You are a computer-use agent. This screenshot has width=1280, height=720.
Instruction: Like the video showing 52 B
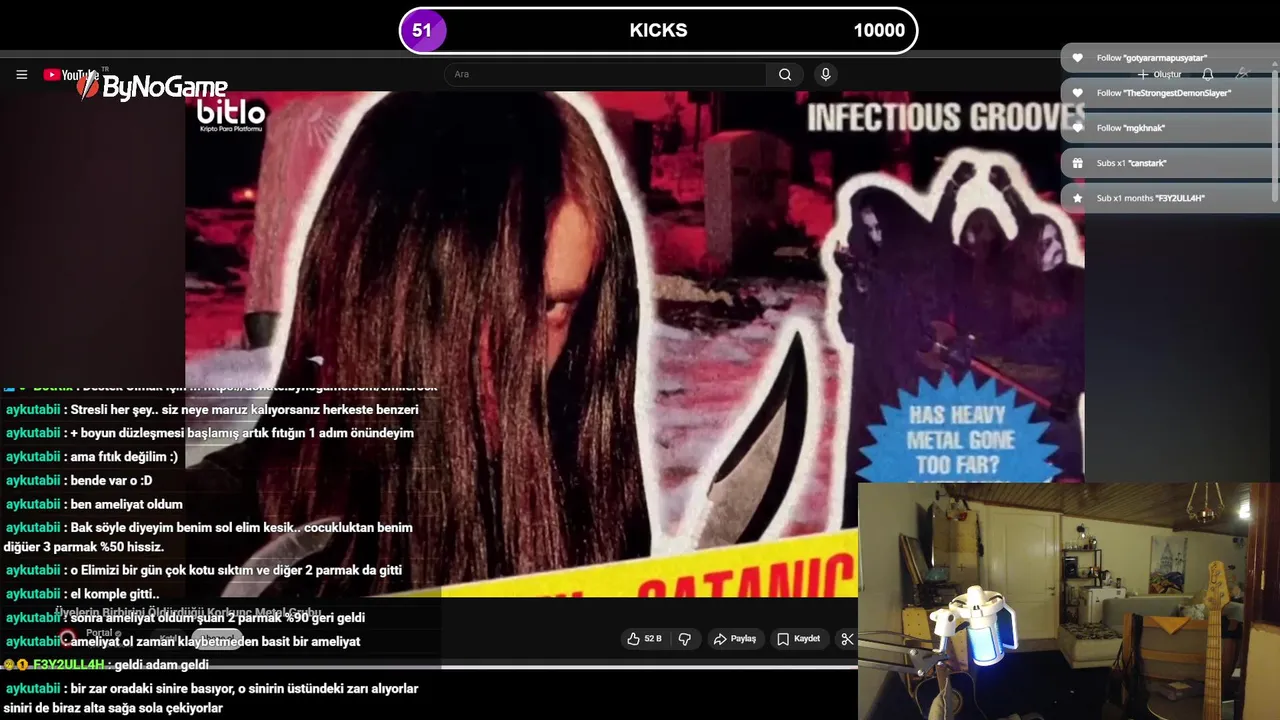[x=644, y=639]
